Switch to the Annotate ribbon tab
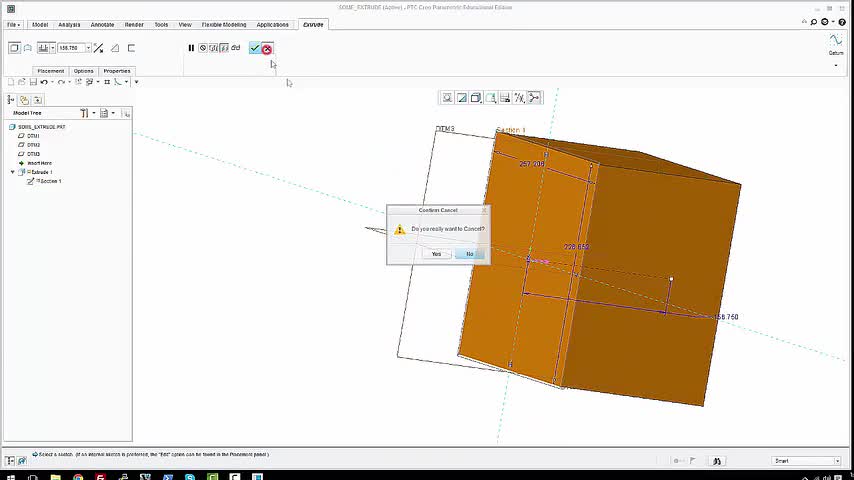The width and height of the screenshot is (854, 480). pos(102,25)
